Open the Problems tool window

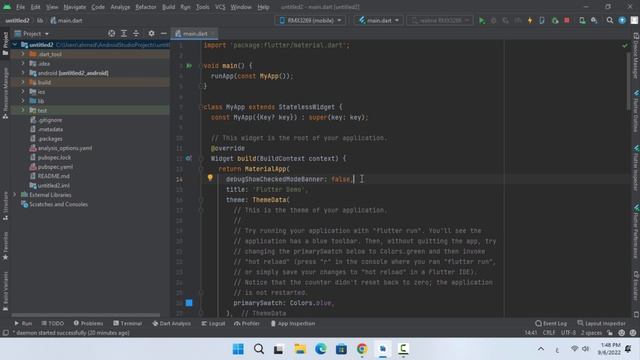(88, 323)
